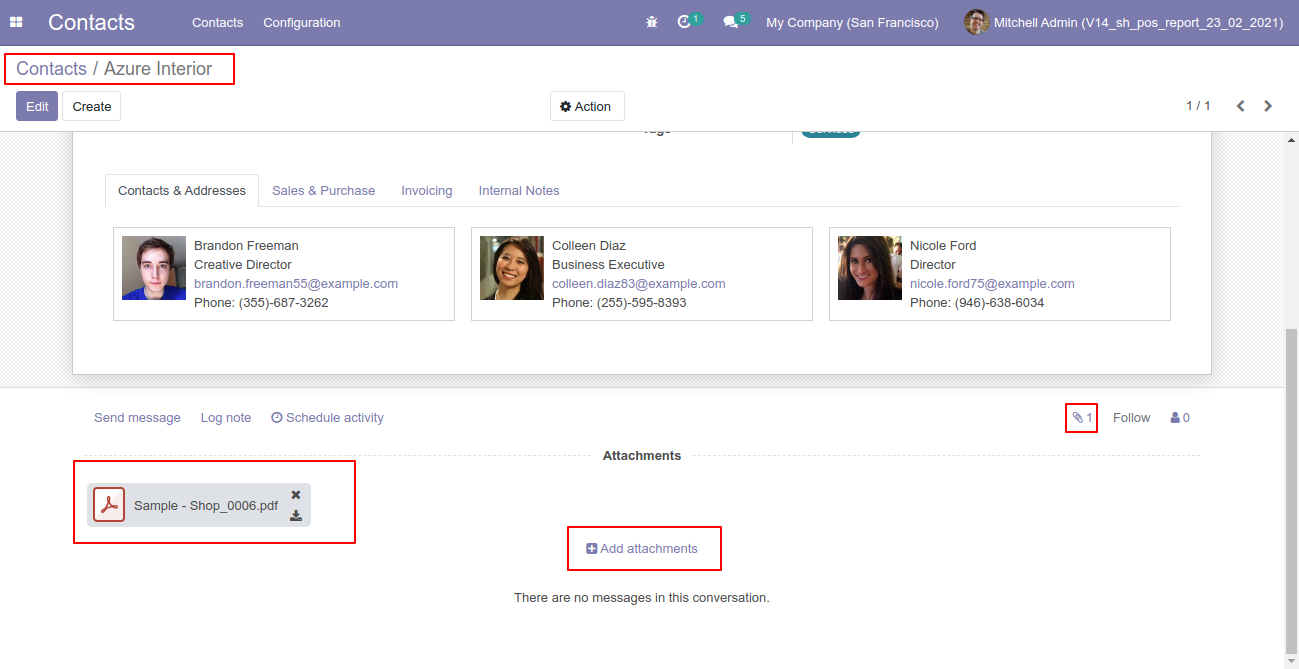
Task: Click phone (946)-638-6034
Action: coord(1000,303)
